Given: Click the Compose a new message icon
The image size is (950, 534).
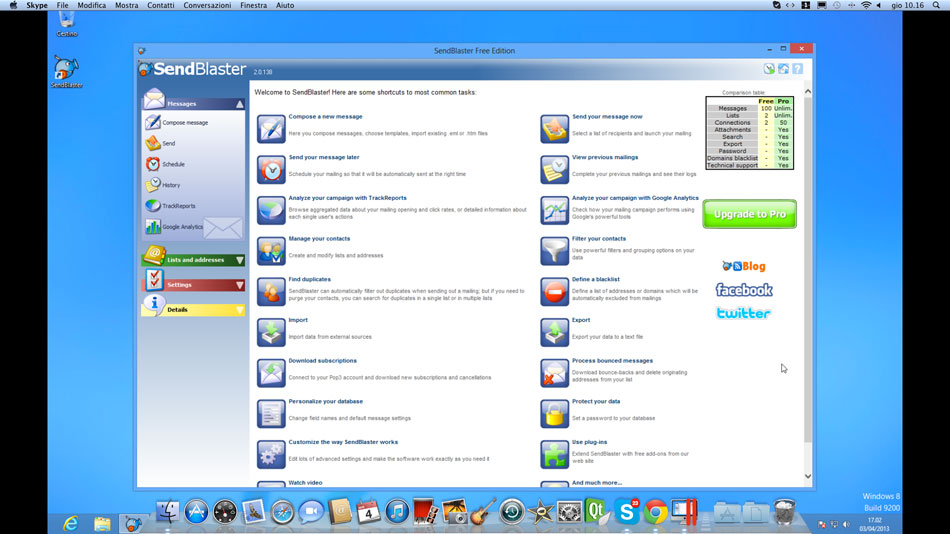Looking at the screenshot, I should click(x=271, y=128).
